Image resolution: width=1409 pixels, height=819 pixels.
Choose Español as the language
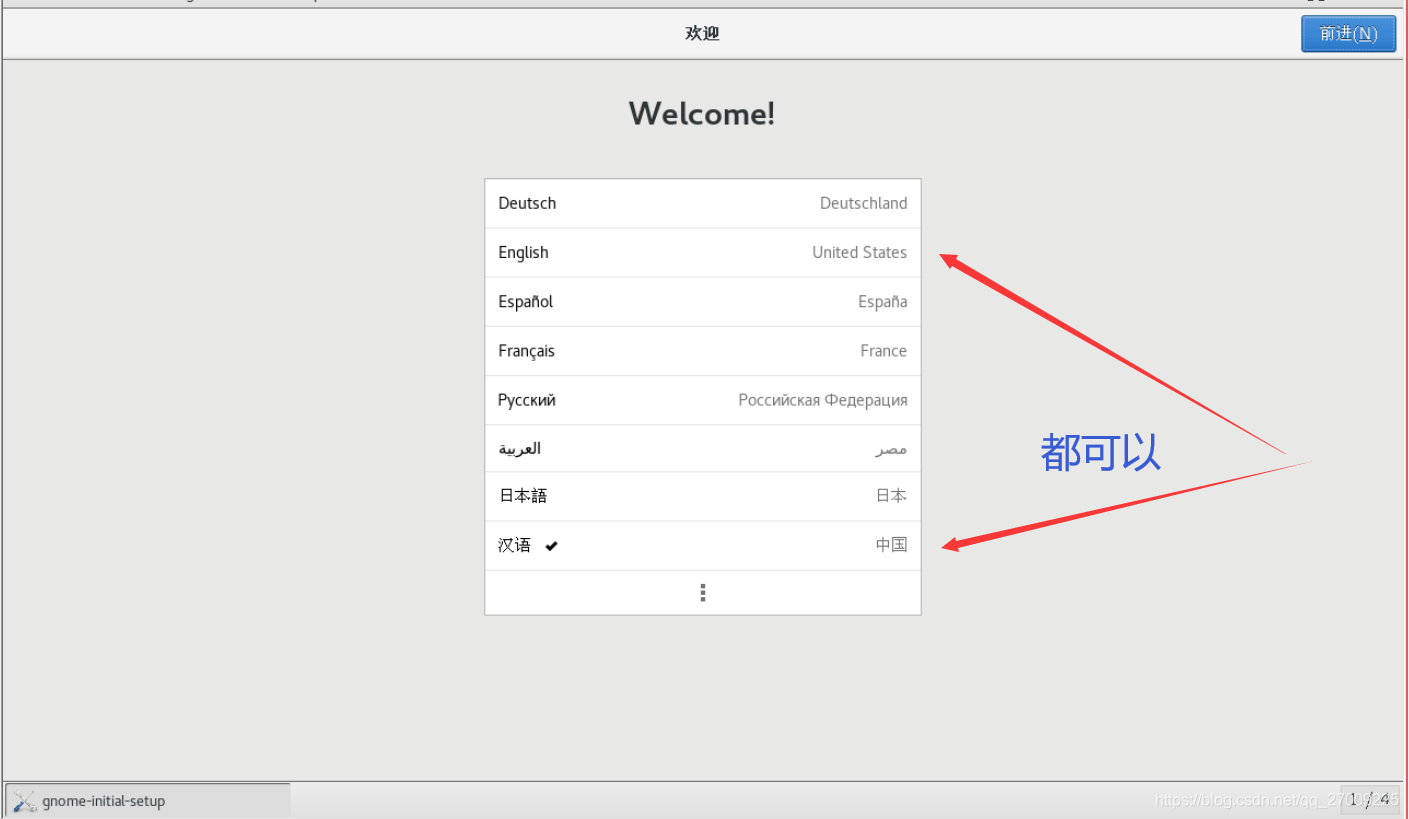pyautogui.click(x=702, y=301)
